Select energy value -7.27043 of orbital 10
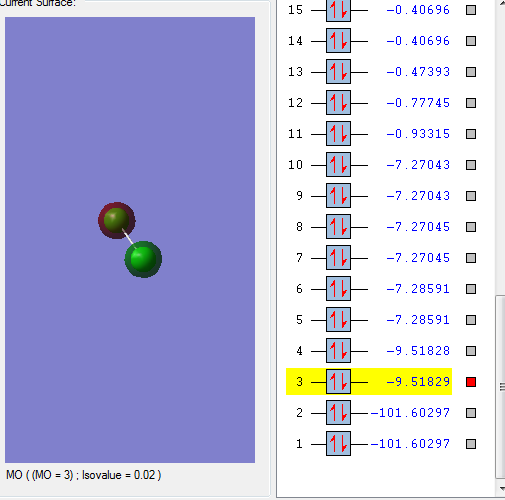505x500 pixels. click(418, 165)
